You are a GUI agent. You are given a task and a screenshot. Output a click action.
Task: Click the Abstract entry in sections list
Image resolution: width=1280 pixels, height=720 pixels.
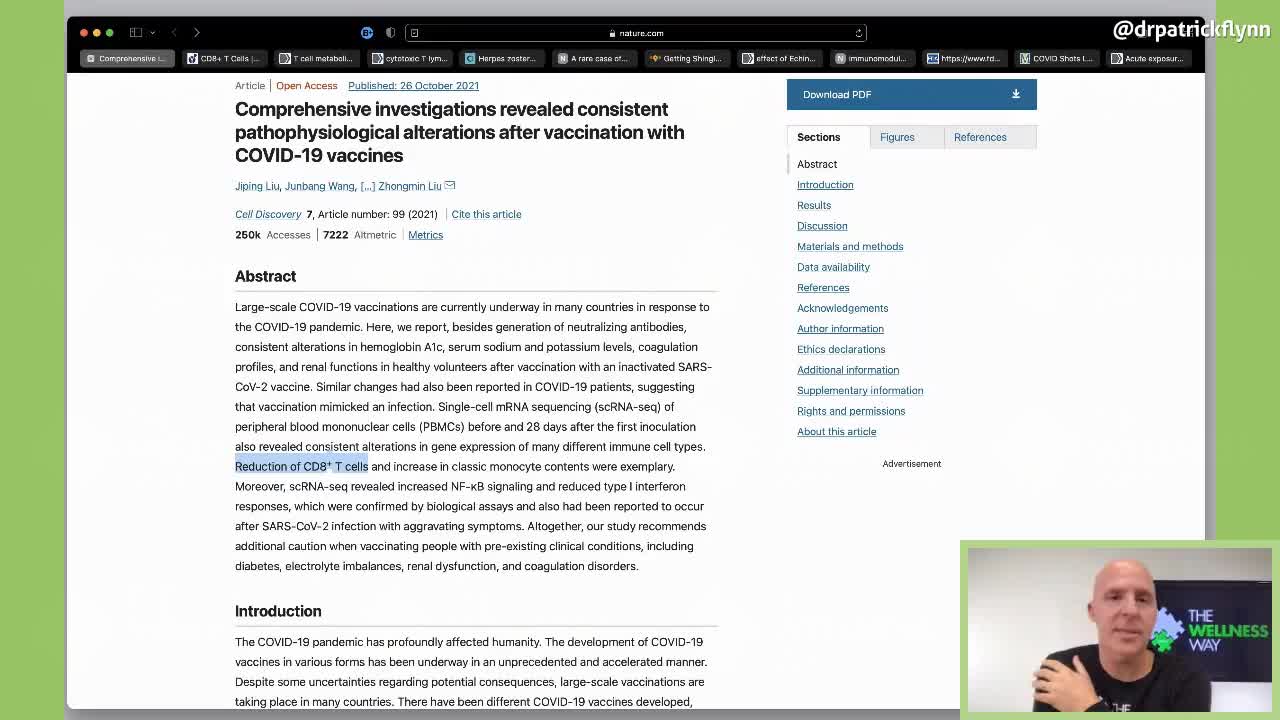click(x=817, y=164)
